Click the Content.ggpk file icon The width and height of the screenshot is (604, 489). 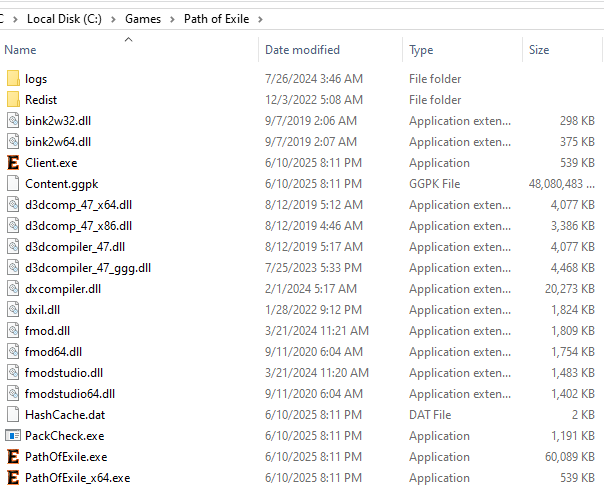pos(13,184)
